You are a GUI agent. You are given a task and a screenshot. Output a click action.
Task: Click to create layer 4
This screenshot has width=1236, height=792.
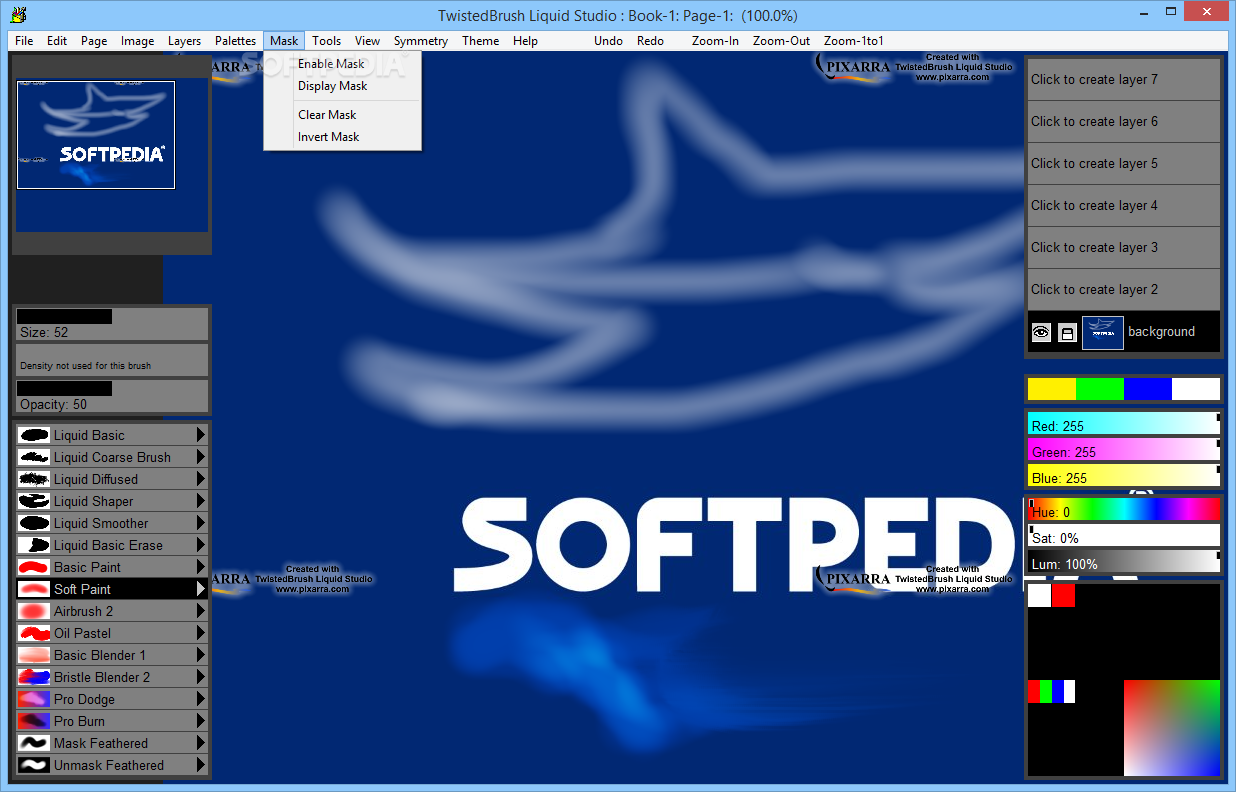[x=1123, y=205]
